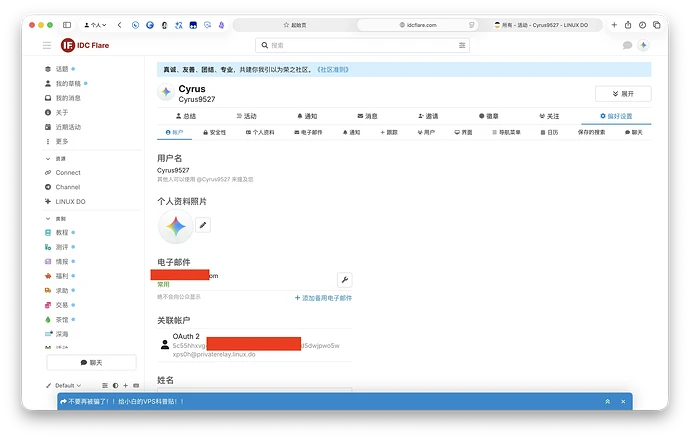The height and width of the screenshot is (438, 690).
Task: Show Safari tab overview icon
Action: [657, 25]
